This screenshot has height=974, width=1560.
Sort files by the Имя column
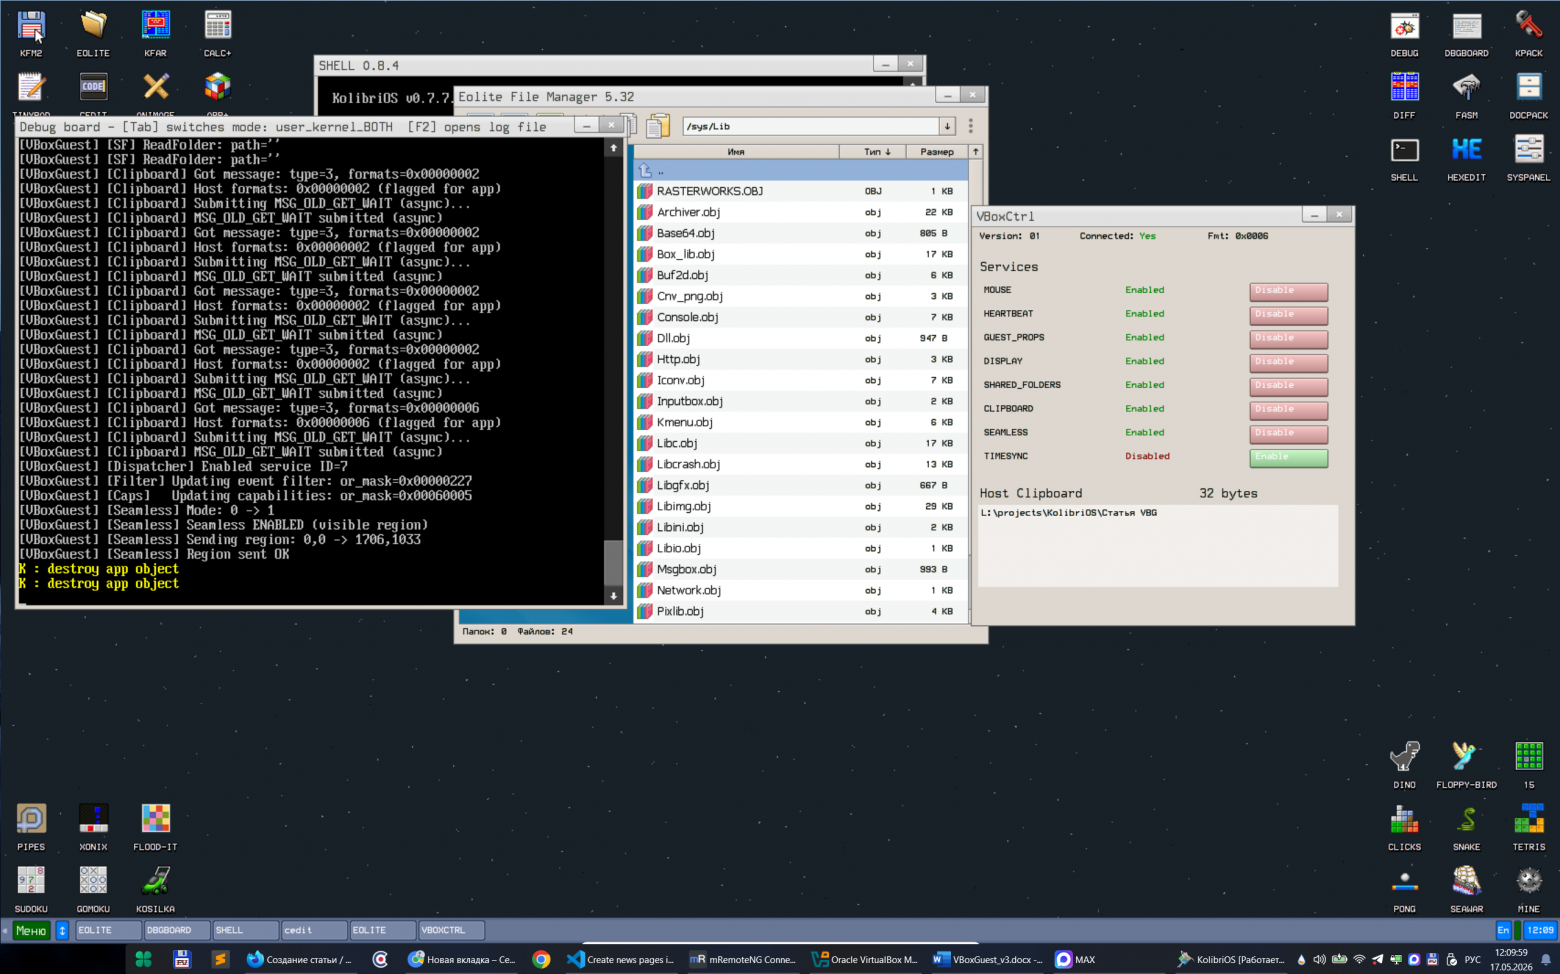[736, 152]
